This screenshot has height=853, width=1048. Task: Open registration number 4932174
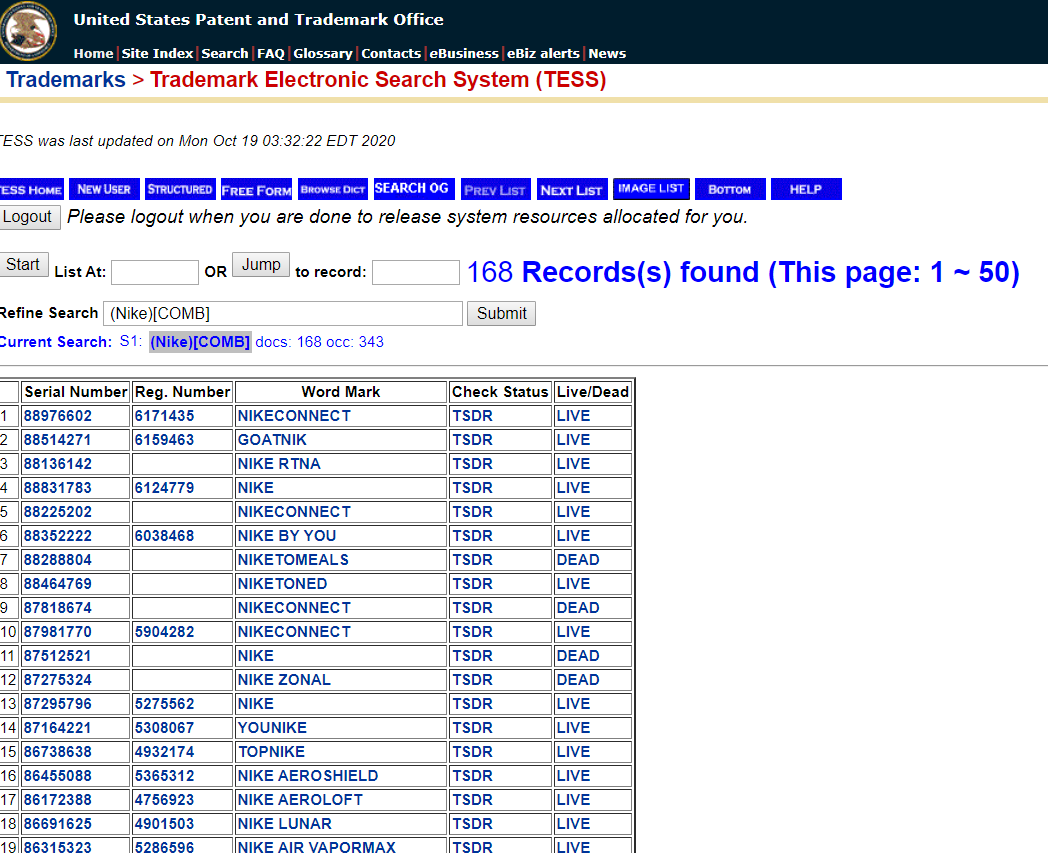164,753
